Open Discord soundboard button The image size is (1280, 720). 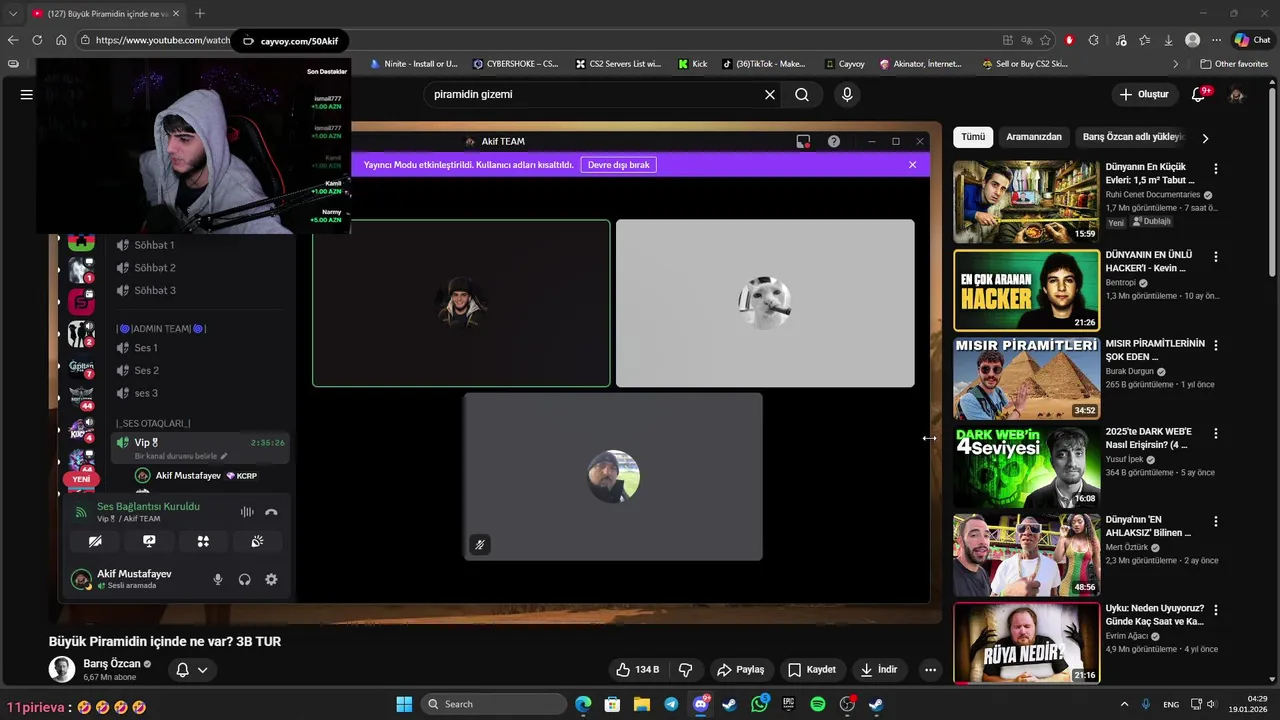257,541
